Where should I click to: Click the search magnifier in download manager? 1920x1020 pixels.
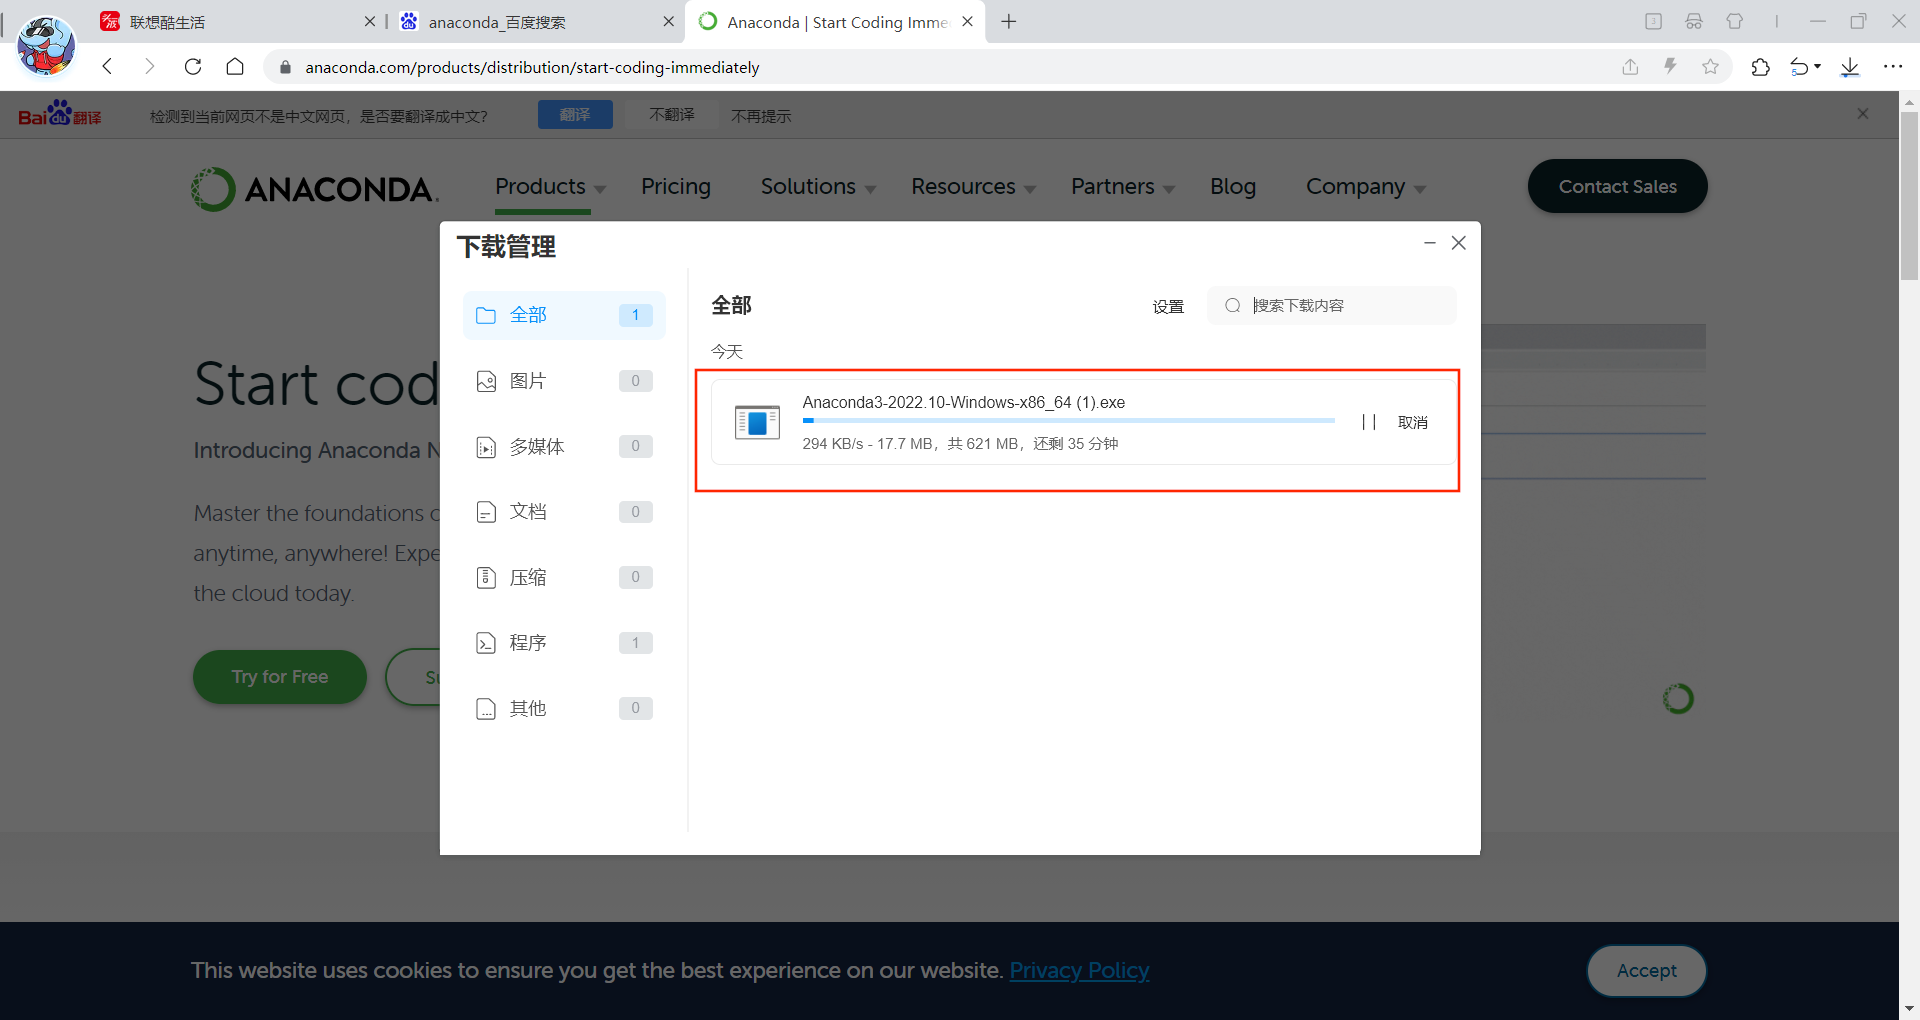pos(1233,306)
